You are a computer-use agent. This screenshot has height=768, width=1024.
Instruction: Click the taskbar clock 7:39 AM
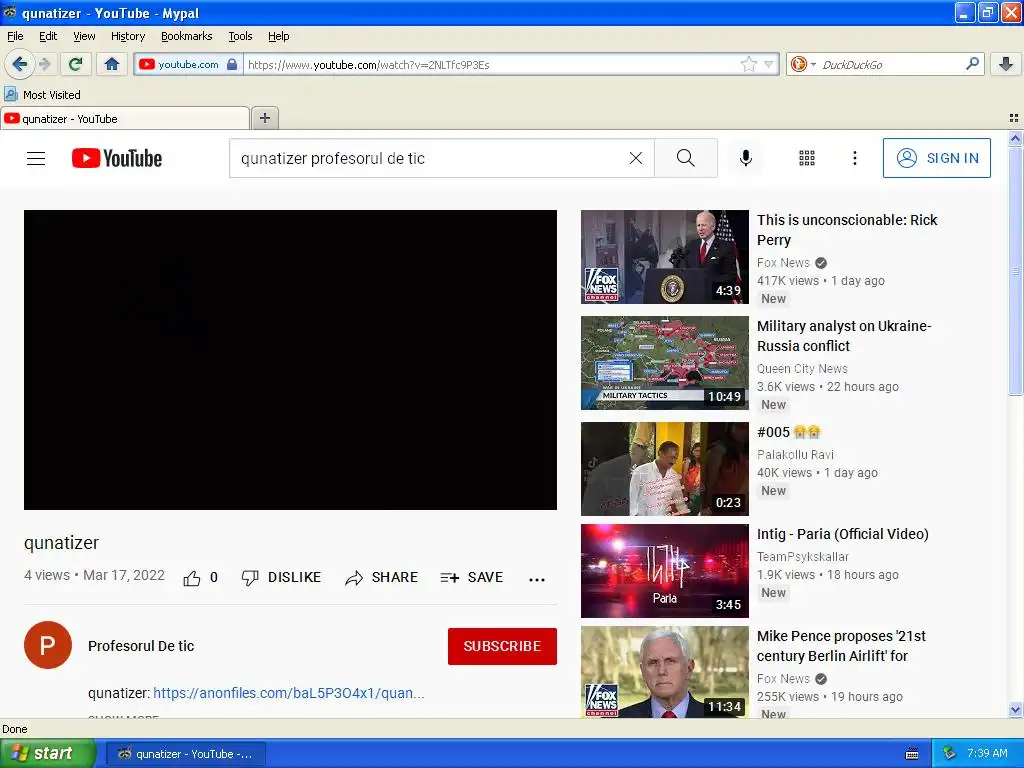click(987, 754)
